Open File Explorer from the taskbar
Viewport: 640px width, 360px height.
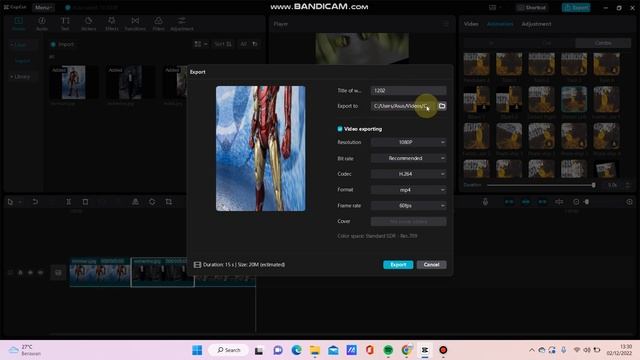(x=315, y=350)
